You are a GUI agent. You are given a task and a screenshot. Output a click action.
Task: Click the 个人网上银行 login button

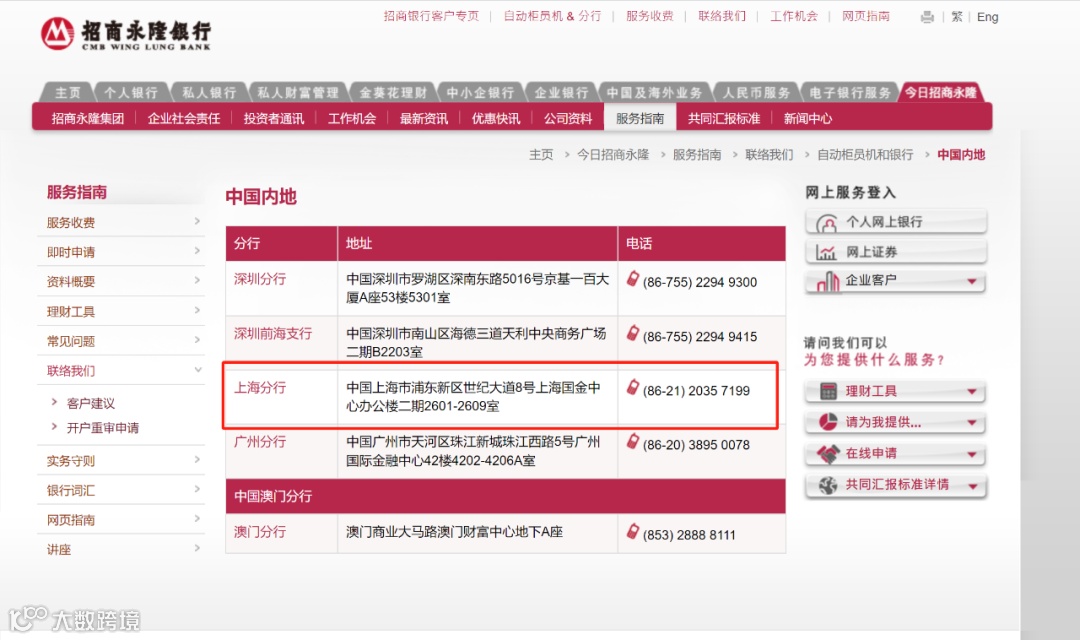pos(895,223)
